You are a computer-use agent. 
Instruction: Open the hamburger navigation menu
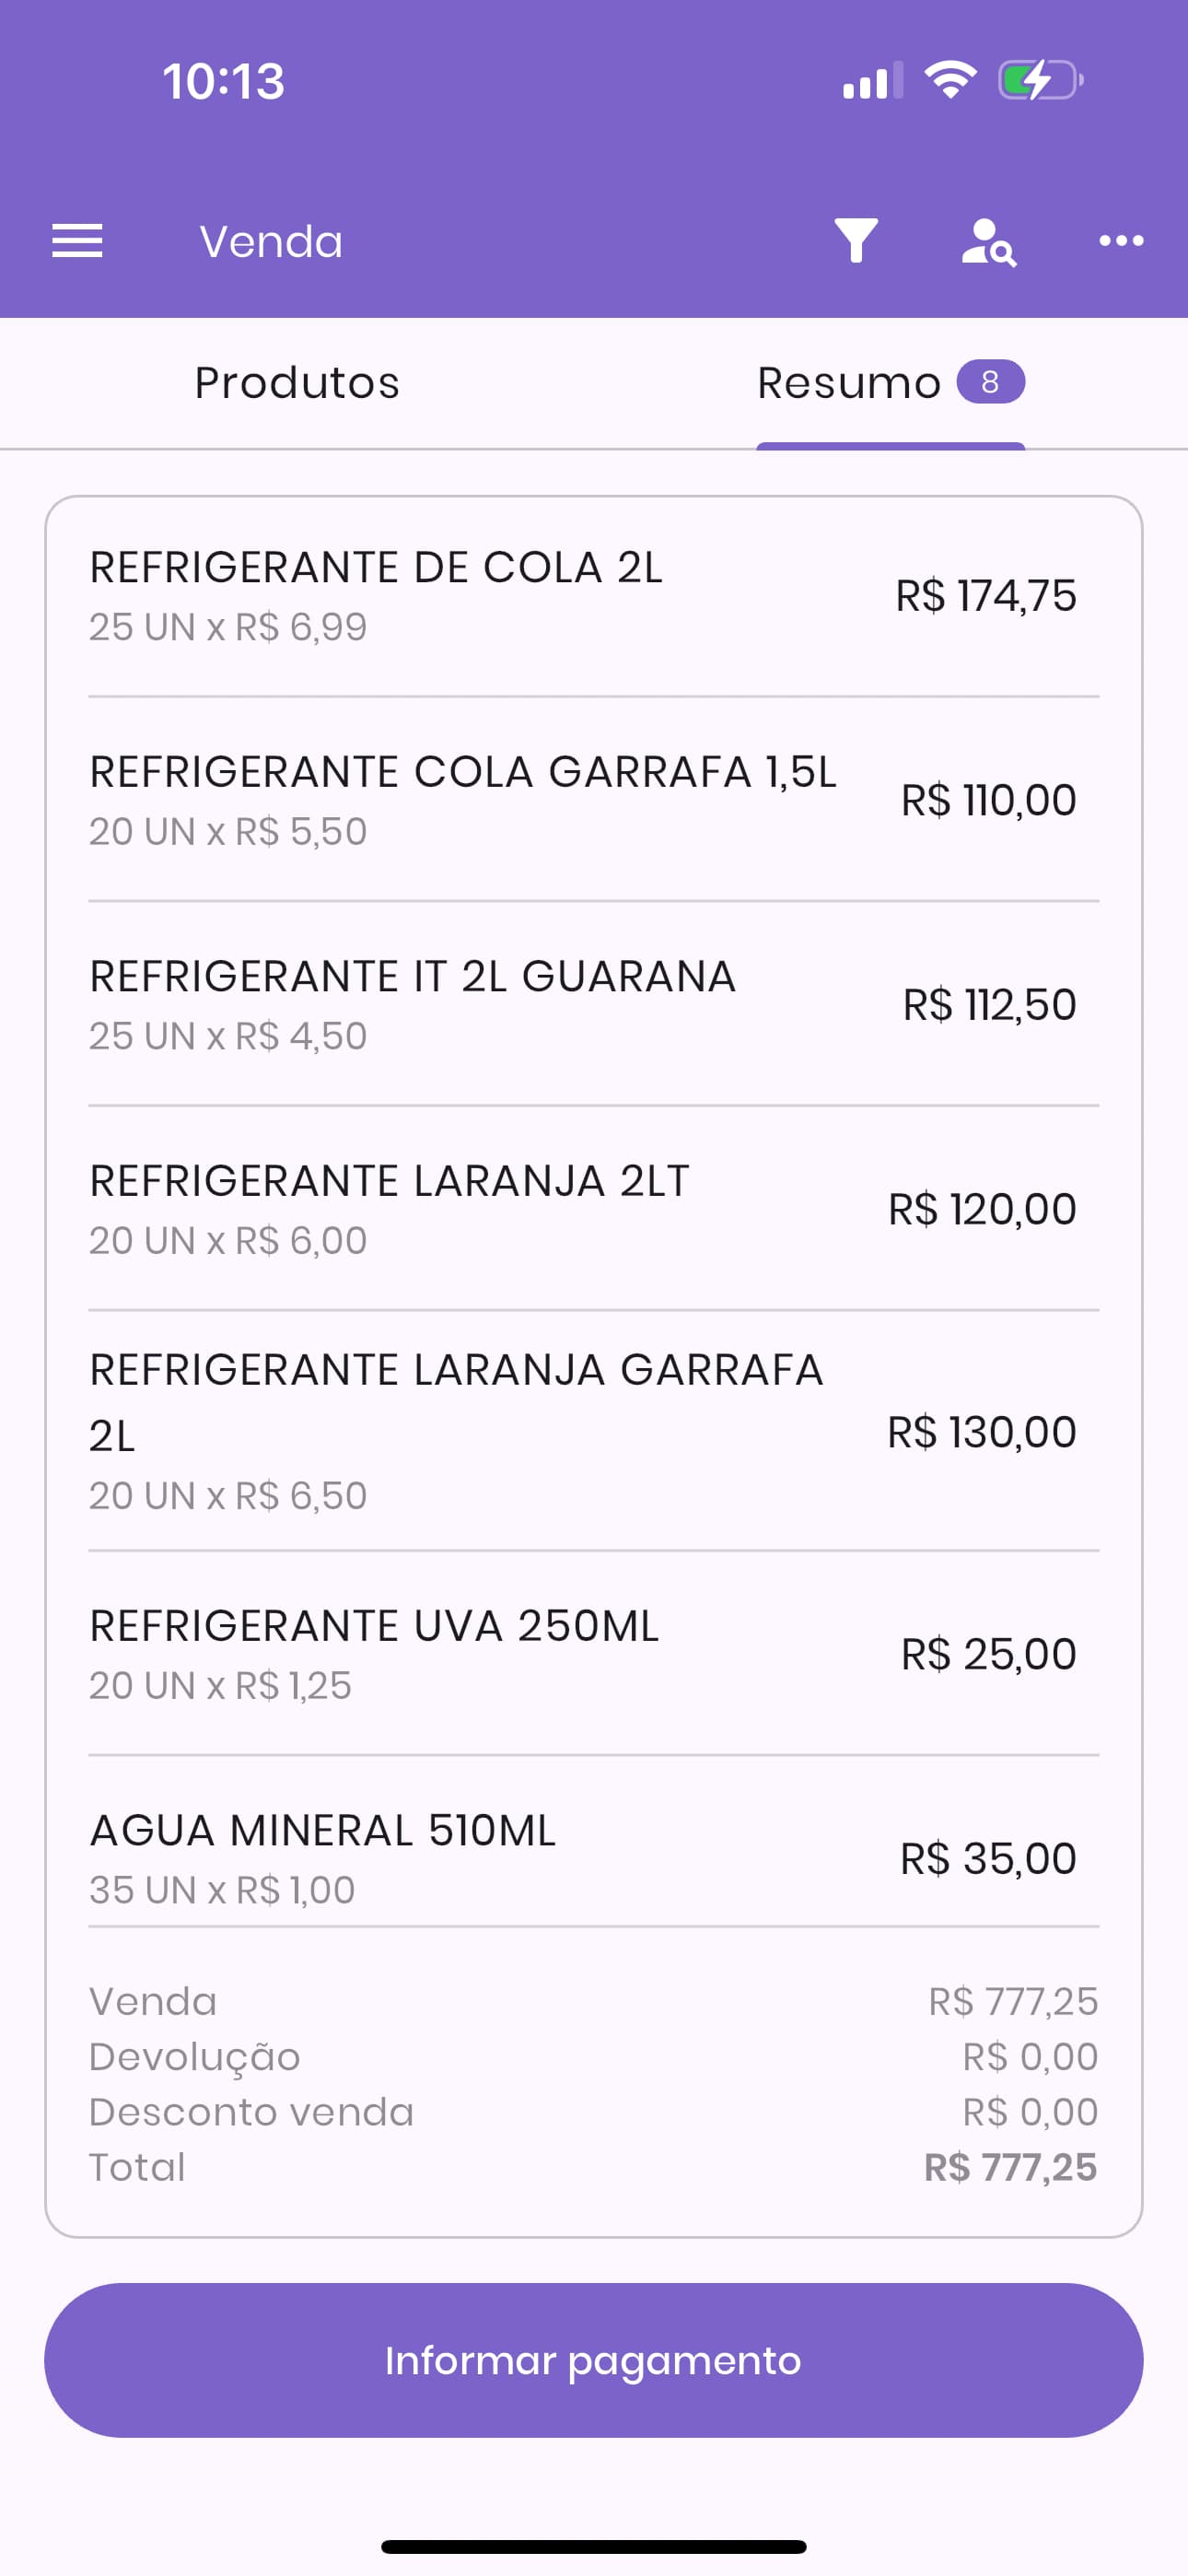(x=77, y=241)
